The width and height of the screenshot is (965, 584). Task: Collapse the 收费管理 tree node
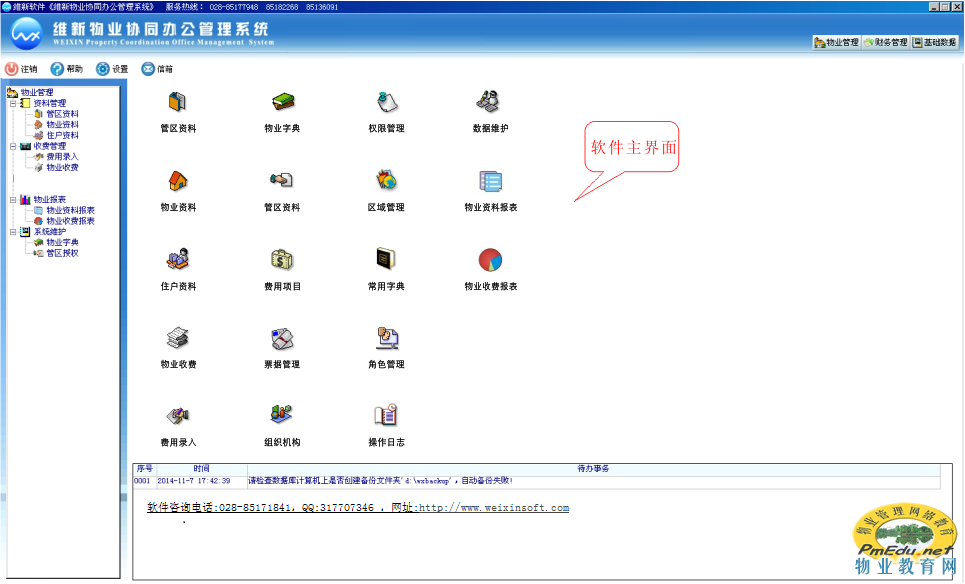(13, 146)
